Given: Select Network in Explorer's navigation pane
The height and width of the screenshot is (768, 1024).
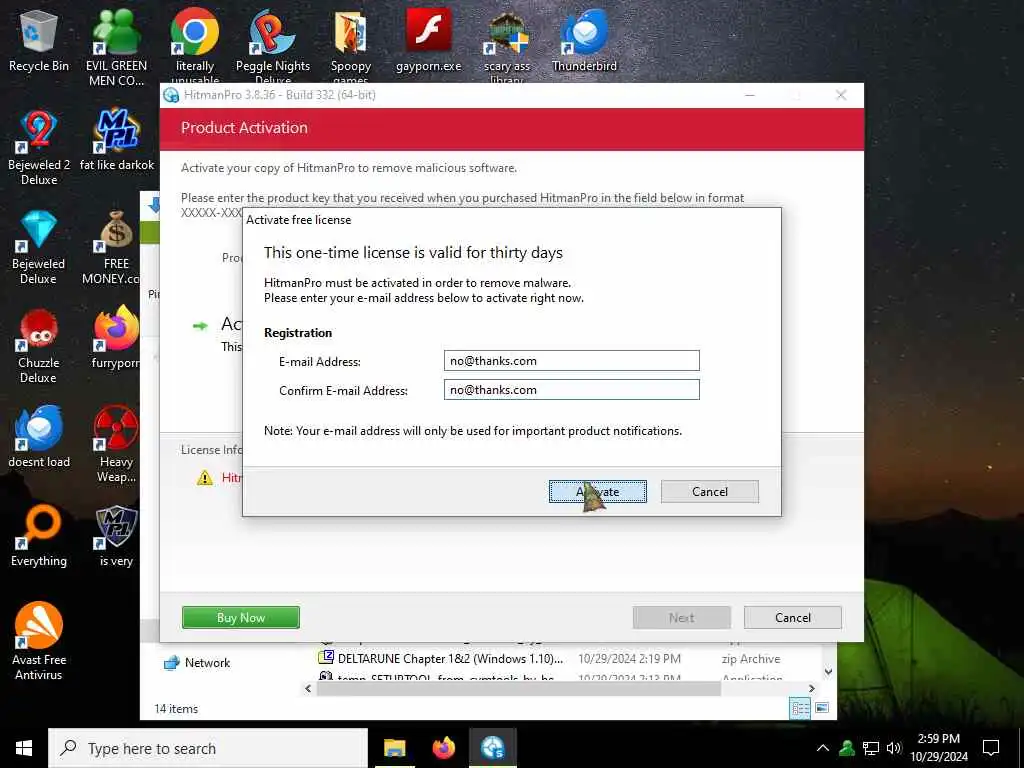Looking at the screenshot, I should click(197, 663).
